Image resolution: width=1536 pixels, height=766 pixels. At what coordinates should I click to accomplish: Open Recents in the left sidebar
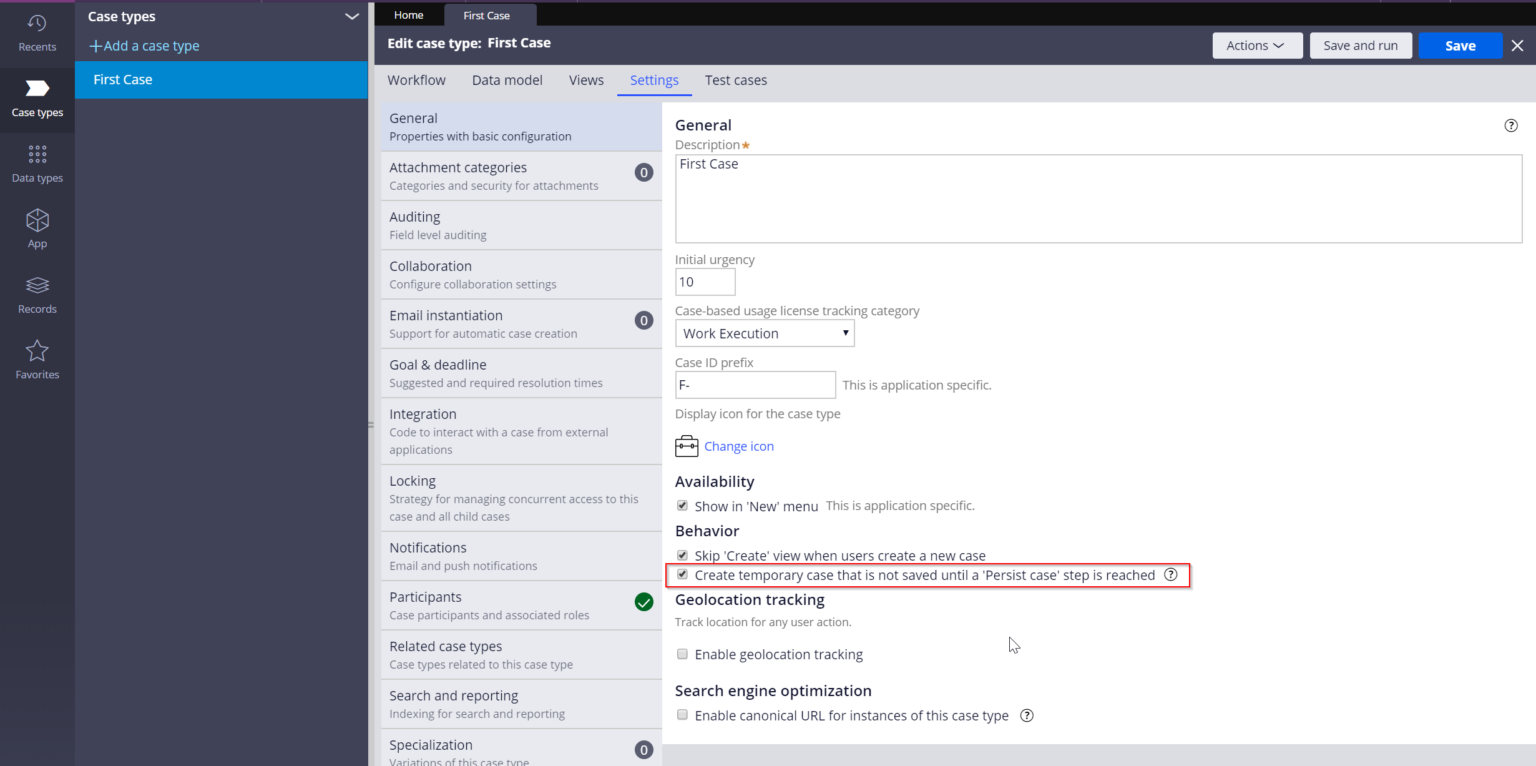37,32
